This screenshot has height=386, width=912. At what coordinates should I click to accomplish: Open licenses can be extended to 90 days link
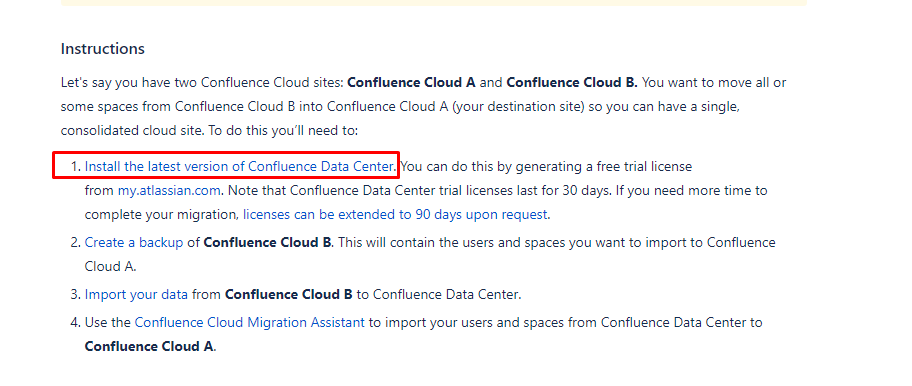click(396, 215)
